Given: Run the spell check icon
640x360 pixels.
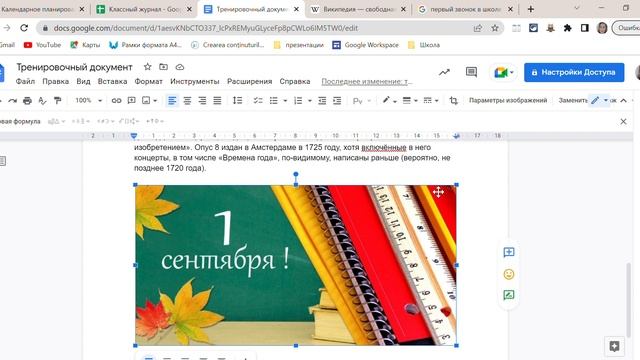Looking at the screenshot, I should tap(42, 100).
